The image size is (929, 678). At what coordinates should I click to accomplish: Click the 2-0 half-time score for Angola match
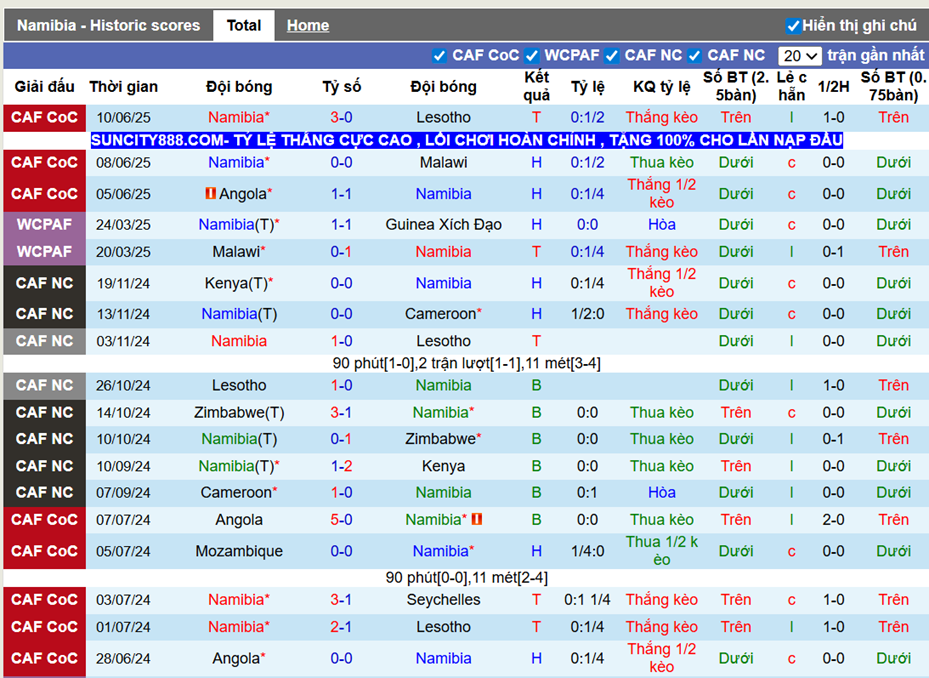833,520
